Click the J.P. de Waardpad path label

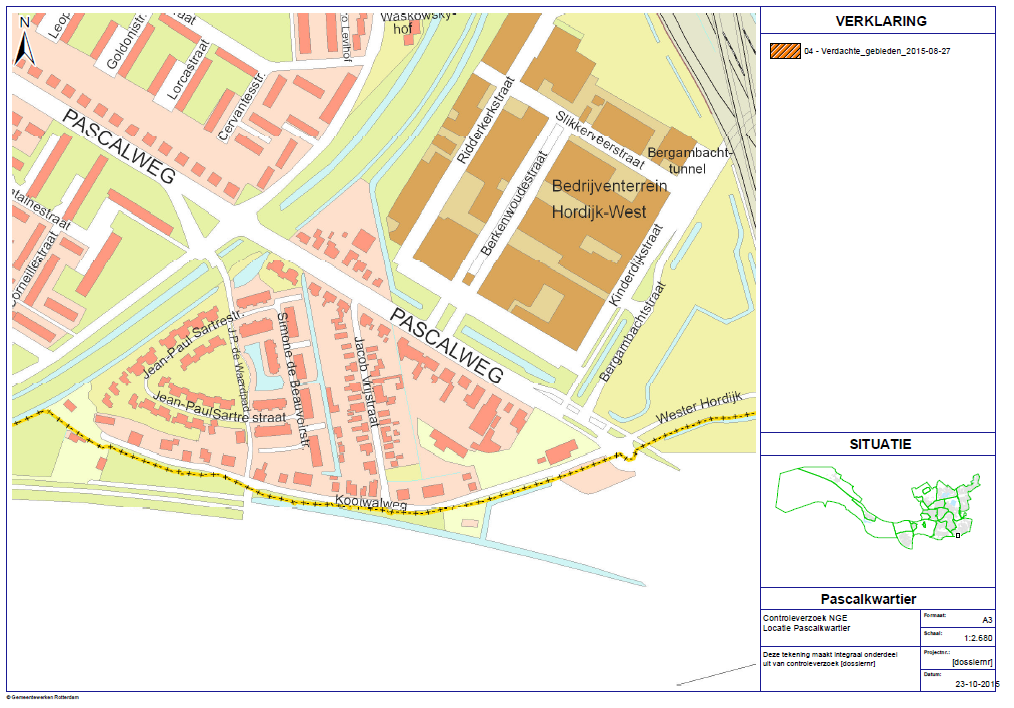point(238,371)
